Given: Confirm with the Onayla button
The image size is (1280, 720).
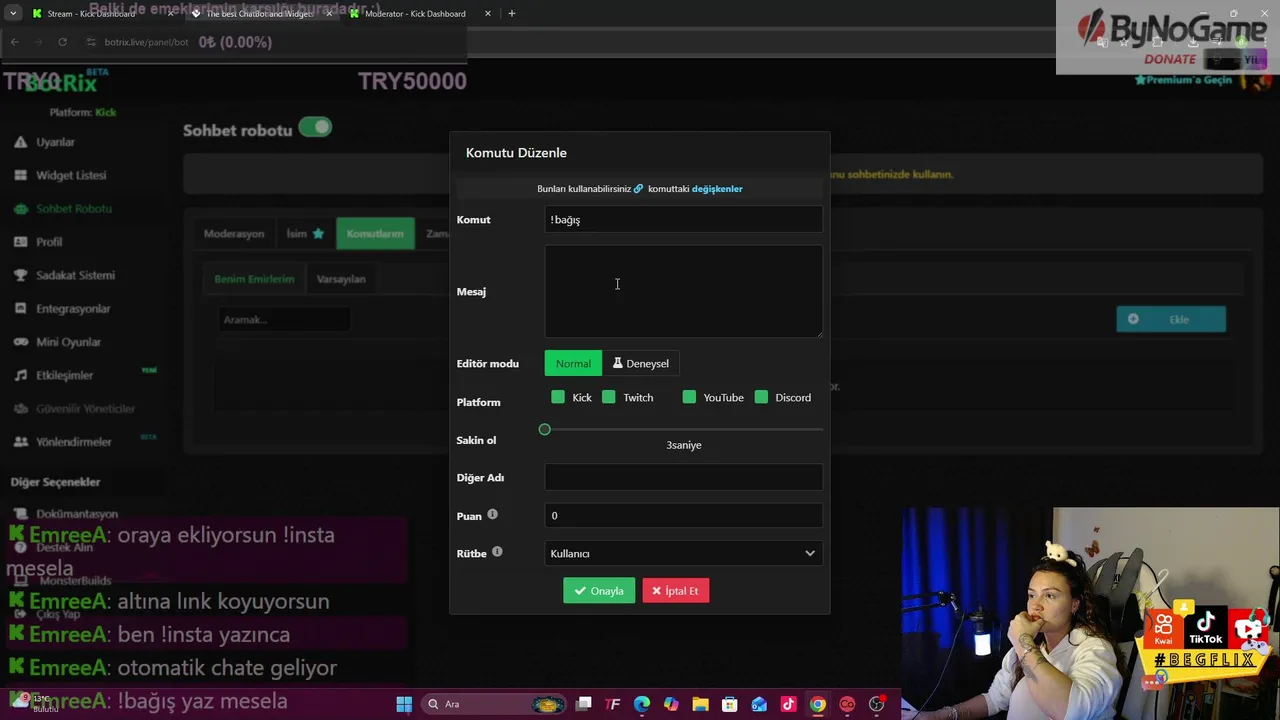Looking at the screenshot, I should pyautogui.click(x=599, y=591).
